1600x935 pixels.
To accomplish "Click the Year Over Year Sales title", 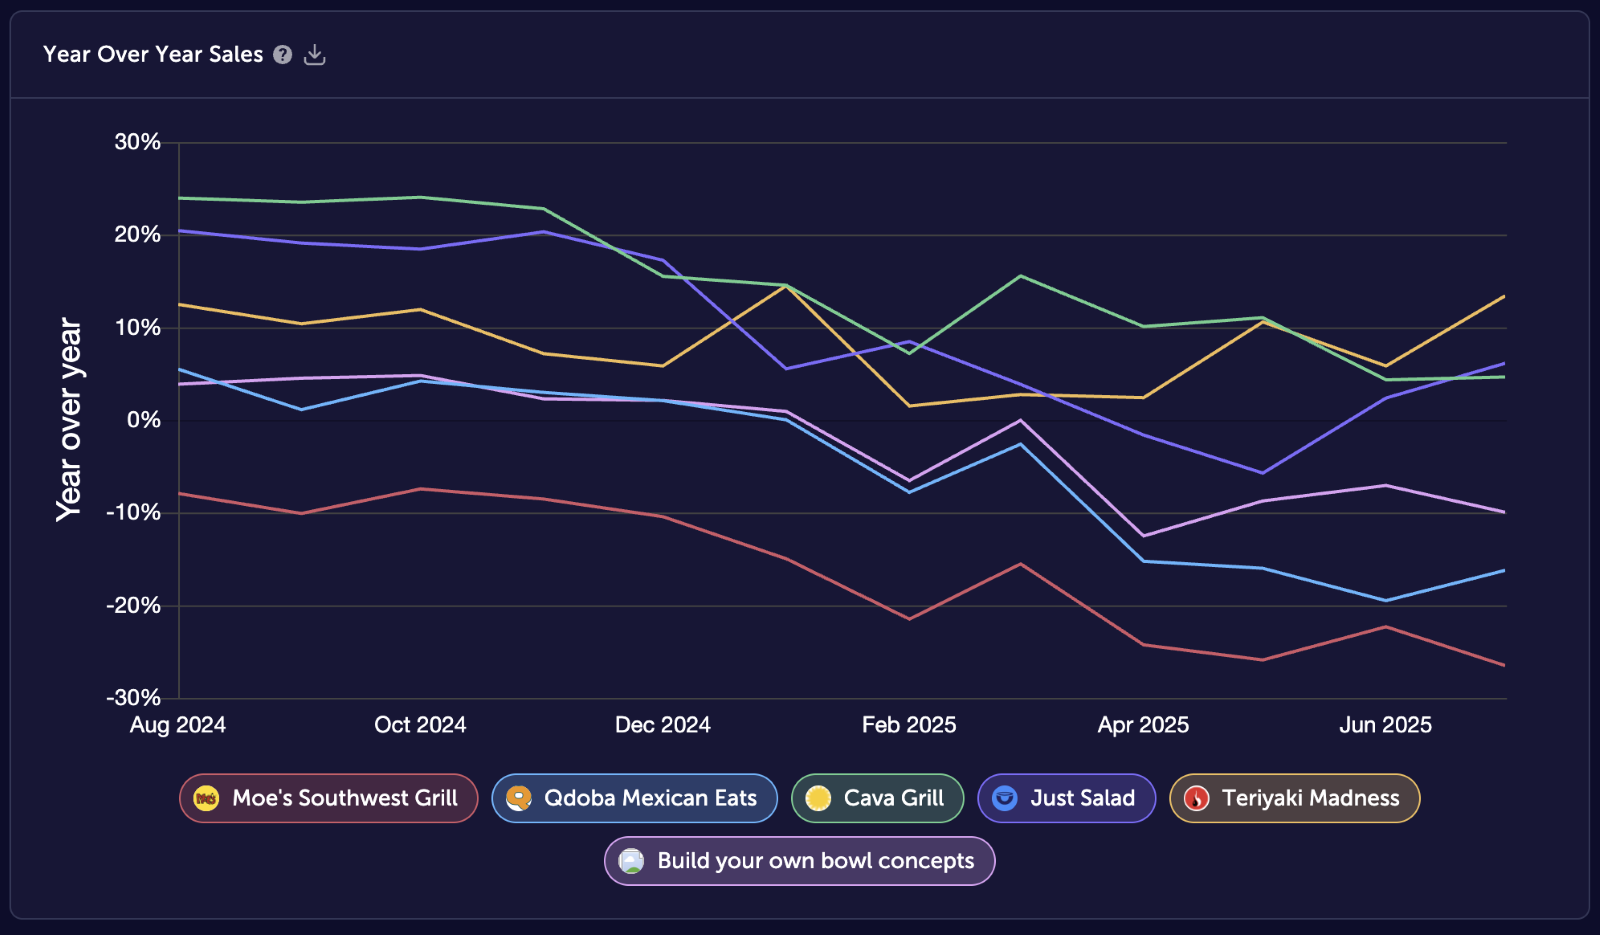I will click(153, 55).
